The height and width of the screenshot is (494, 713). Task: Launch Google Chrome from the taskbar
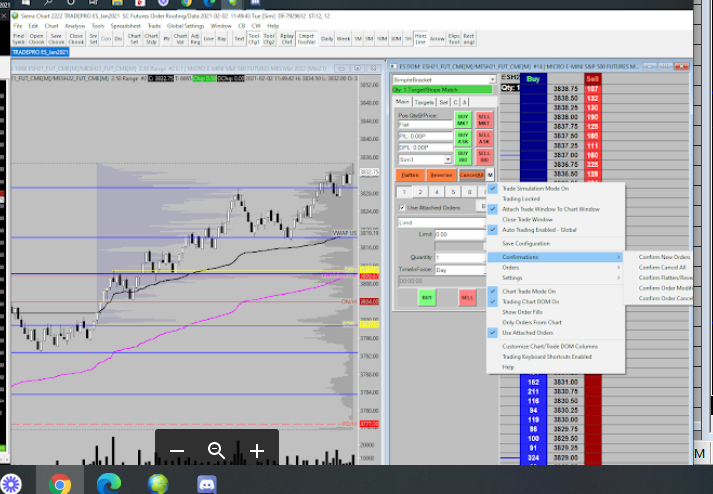click(60, 485)
